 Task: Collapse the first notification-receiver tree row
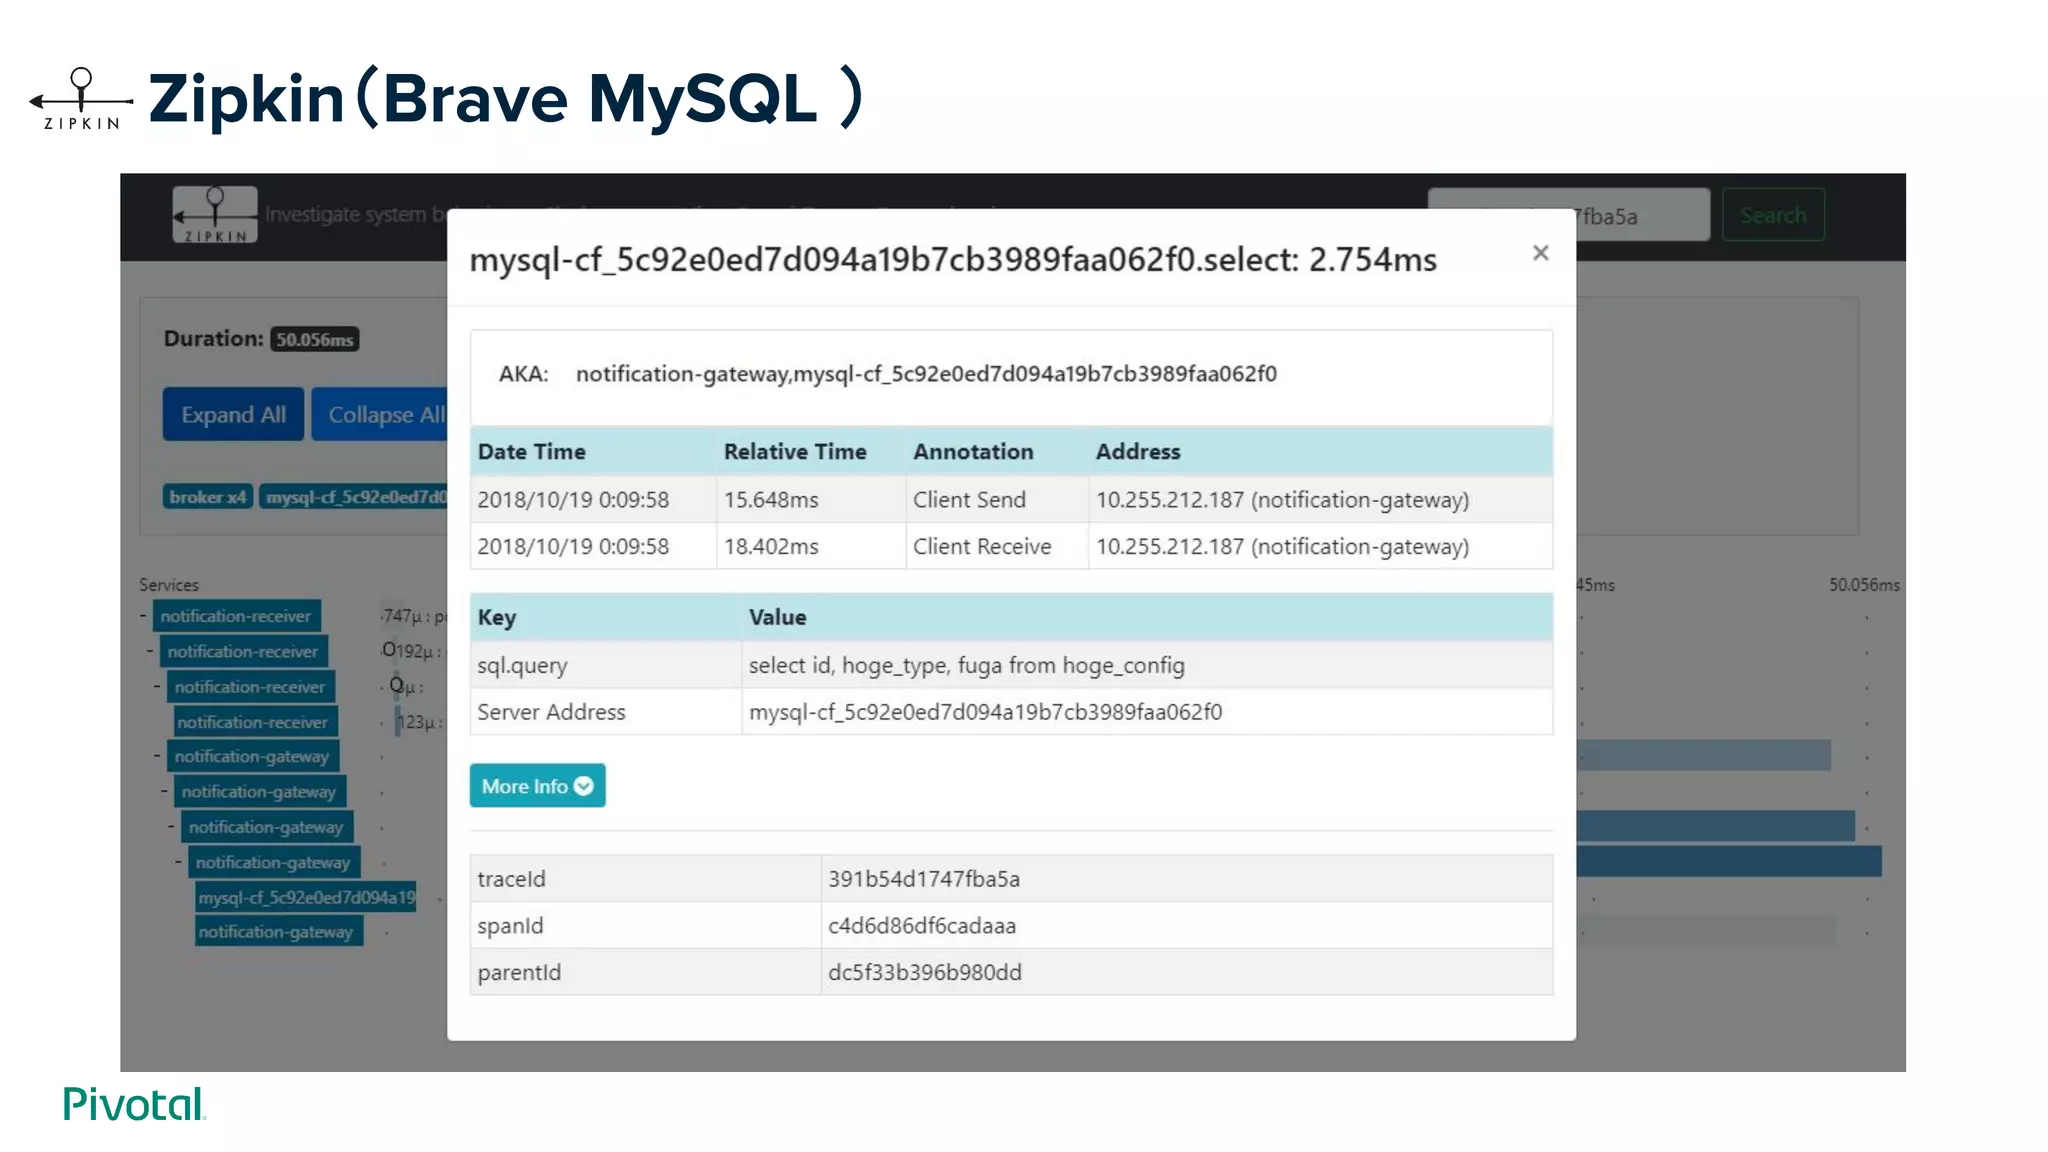[143, 616]
